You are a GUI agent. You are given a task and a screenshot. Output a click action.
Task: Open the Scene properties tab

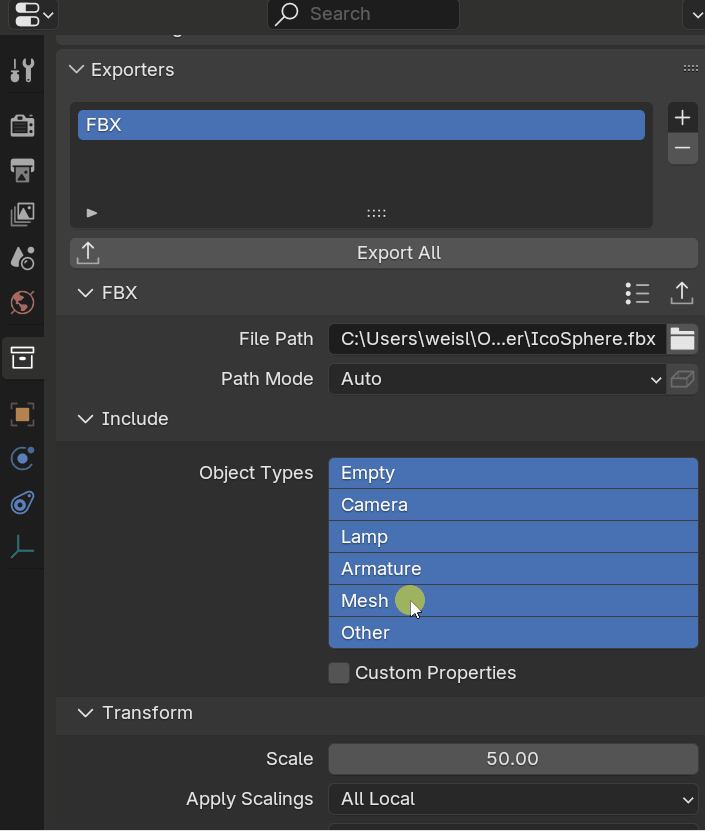pos(22,259)
